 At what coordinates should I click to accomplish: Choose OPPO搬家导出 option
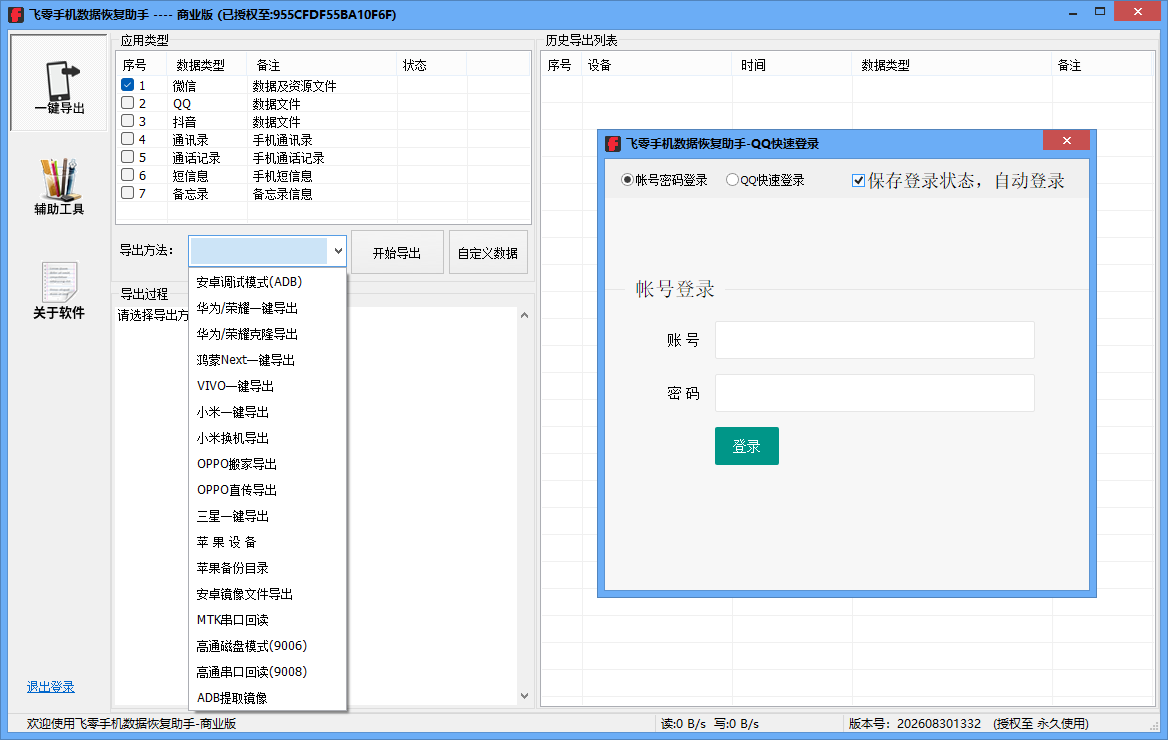coord(267,464)
